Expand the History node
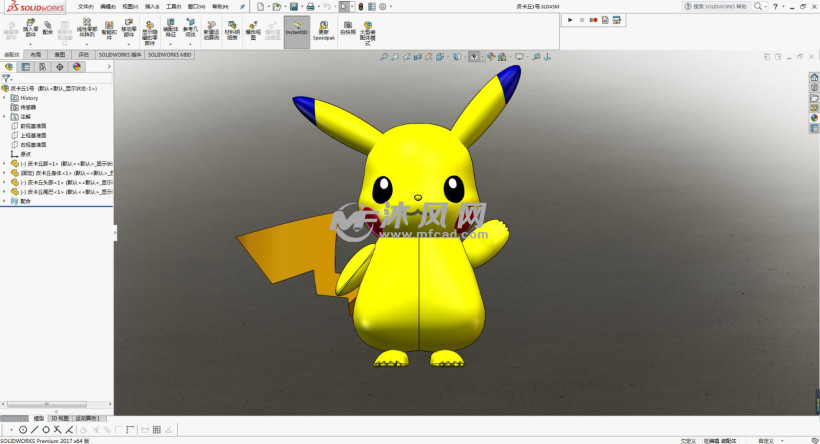This screenshot has width=820, height=444. coord(5,98)
